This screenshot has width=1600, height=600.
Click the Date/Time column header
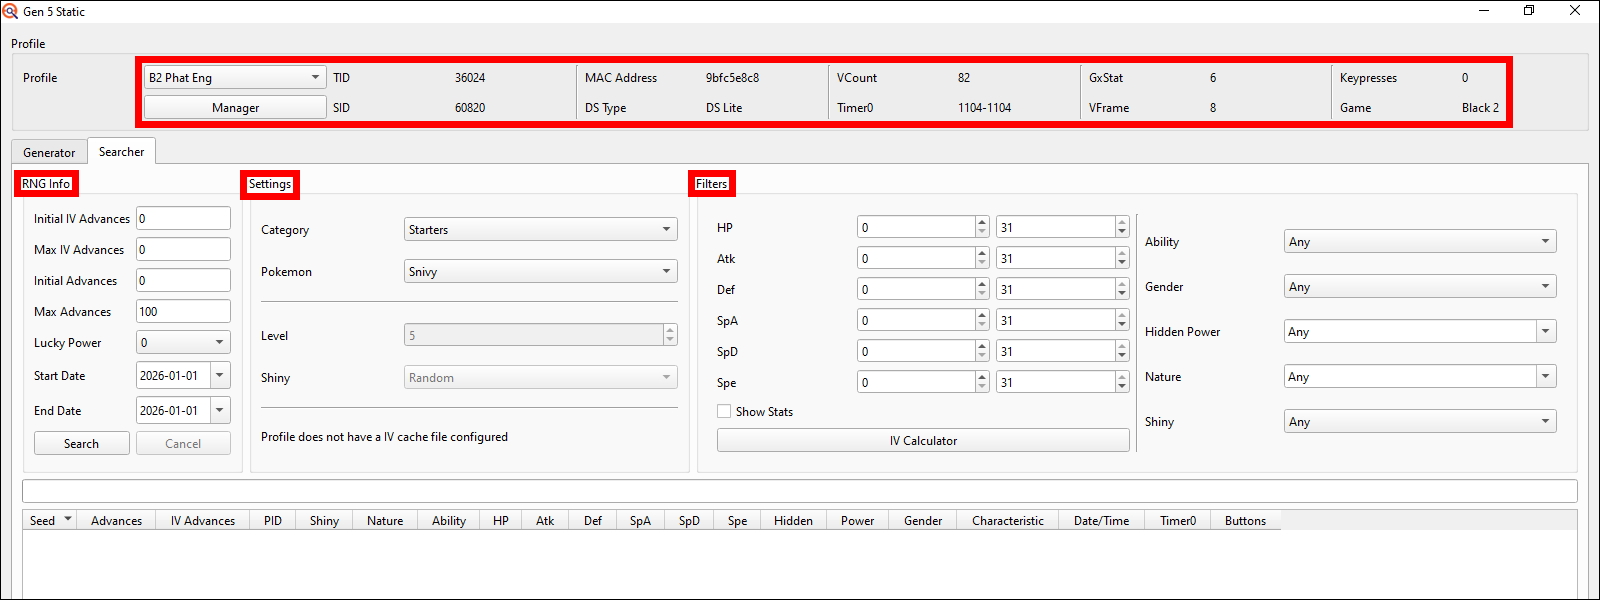[x=1102, y=520]
